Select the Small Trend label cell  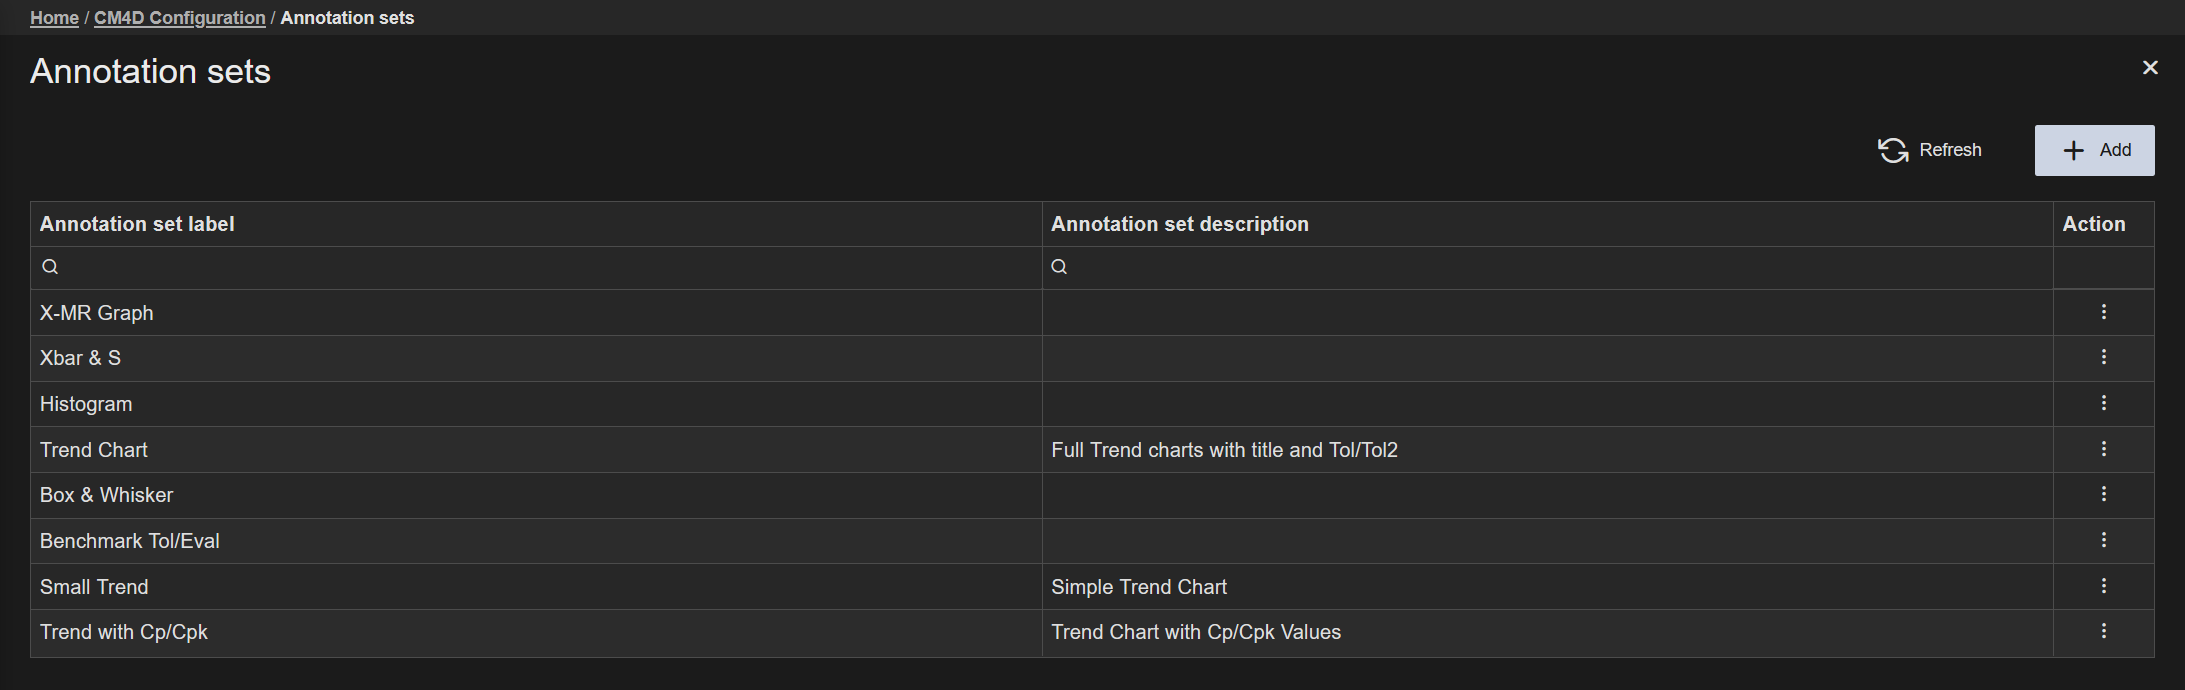point(94,587)
